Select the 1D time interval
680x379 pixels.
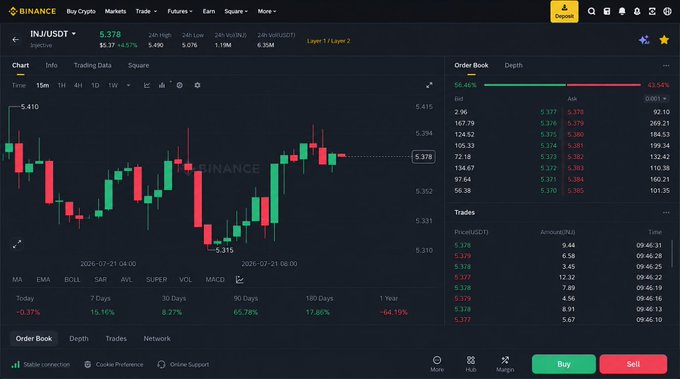[95, 85]
